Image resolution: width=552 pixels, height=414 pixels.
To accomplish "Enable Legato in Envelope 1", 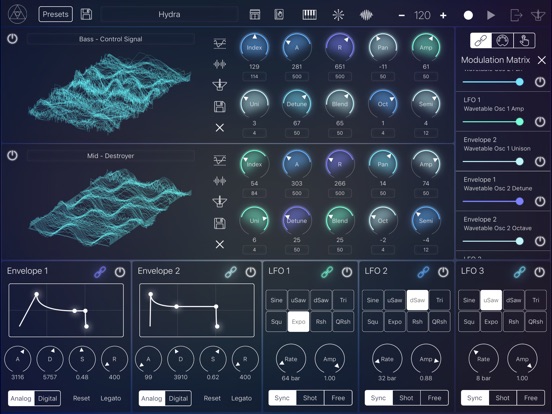I will (x=111, y=398).
